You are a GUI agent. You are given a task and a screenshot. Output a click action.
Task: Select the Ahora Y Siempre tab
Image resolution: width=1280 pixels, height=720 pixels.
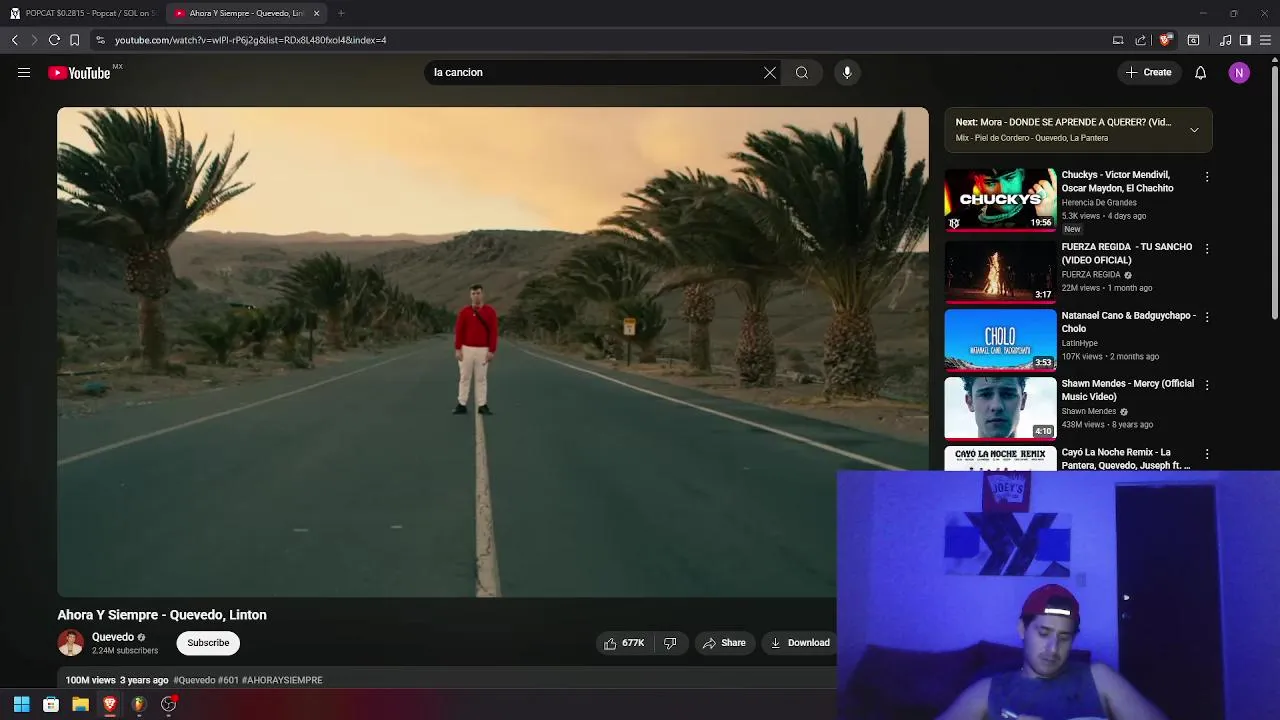[240, 13]
